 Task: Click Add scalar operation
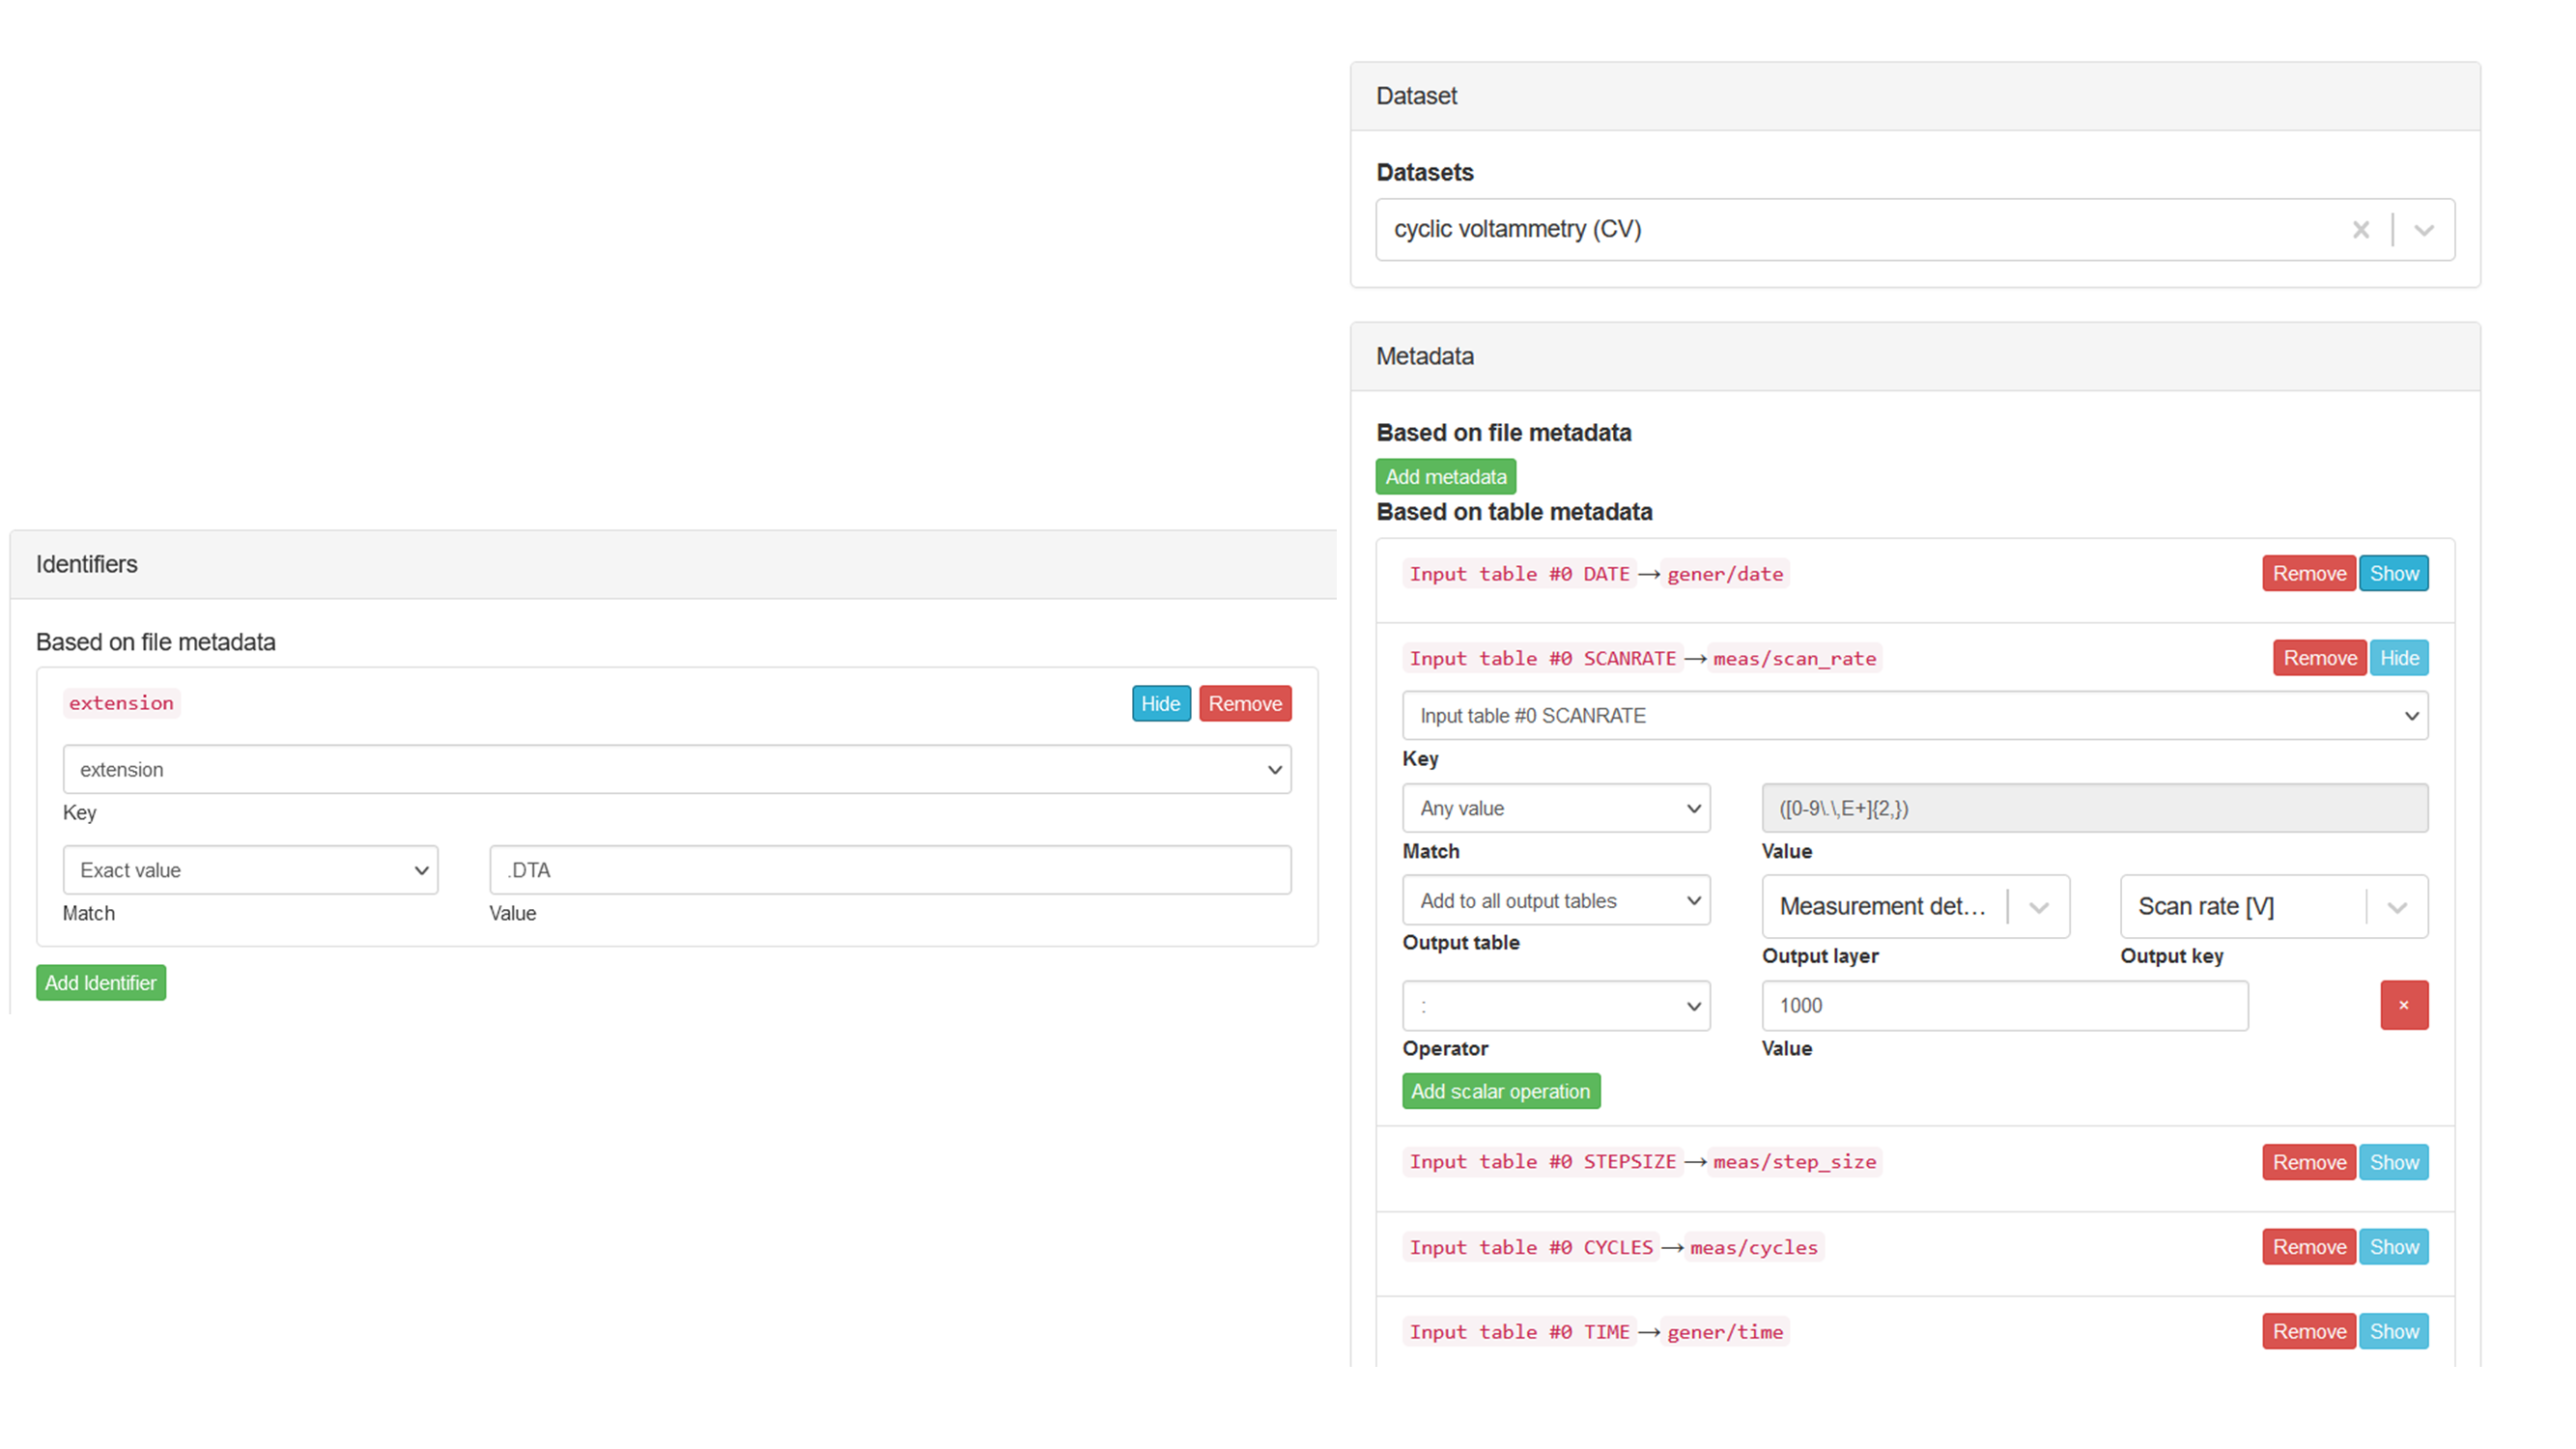point(1500,1091)
